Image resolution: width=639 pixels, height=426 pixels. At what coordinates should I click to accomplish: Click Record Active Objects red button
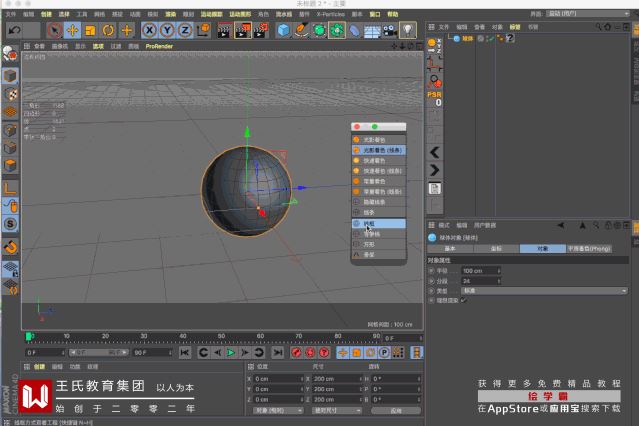296,353
